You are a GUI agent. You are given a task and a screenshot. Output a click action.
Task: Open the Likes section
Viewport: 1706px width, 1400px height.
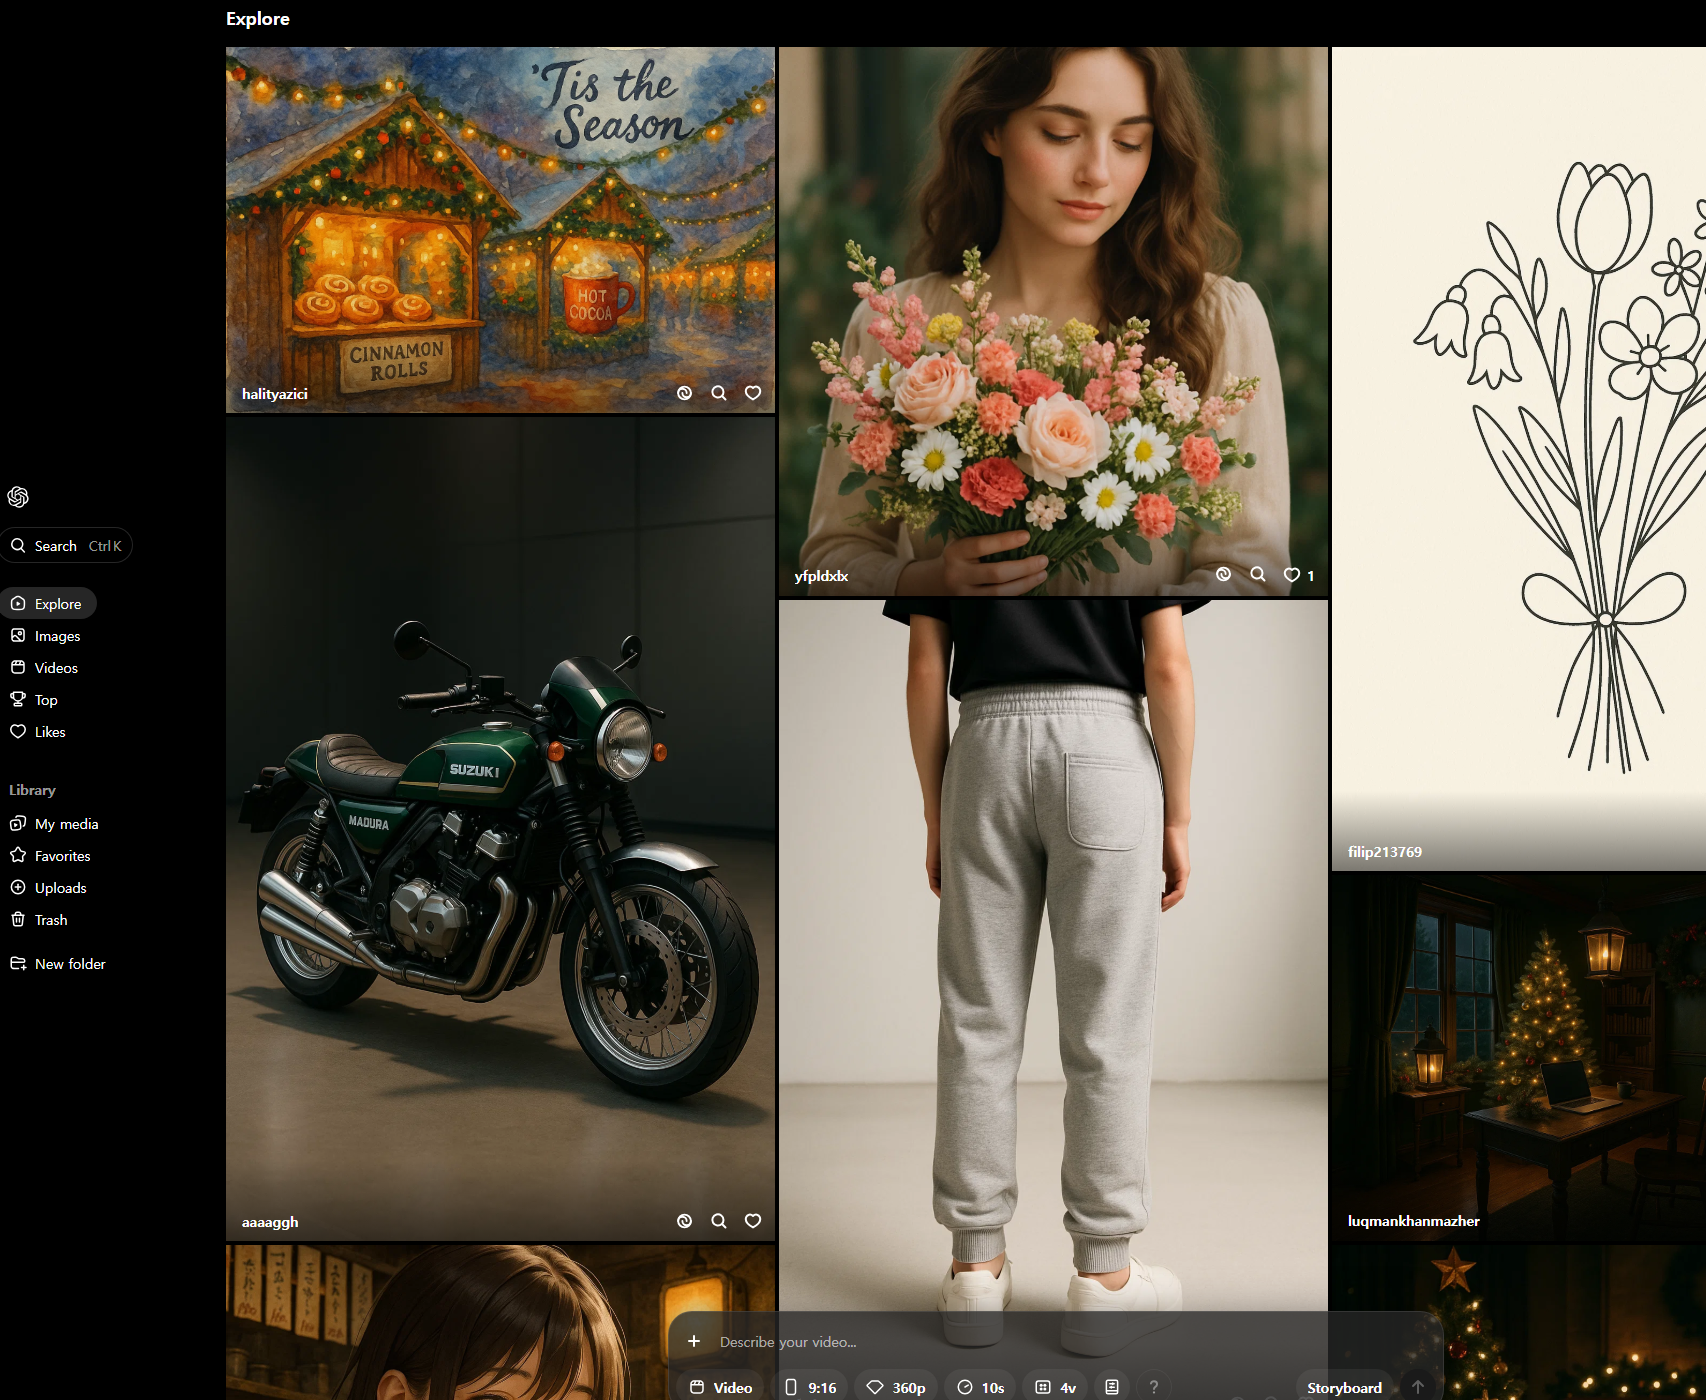38,732
